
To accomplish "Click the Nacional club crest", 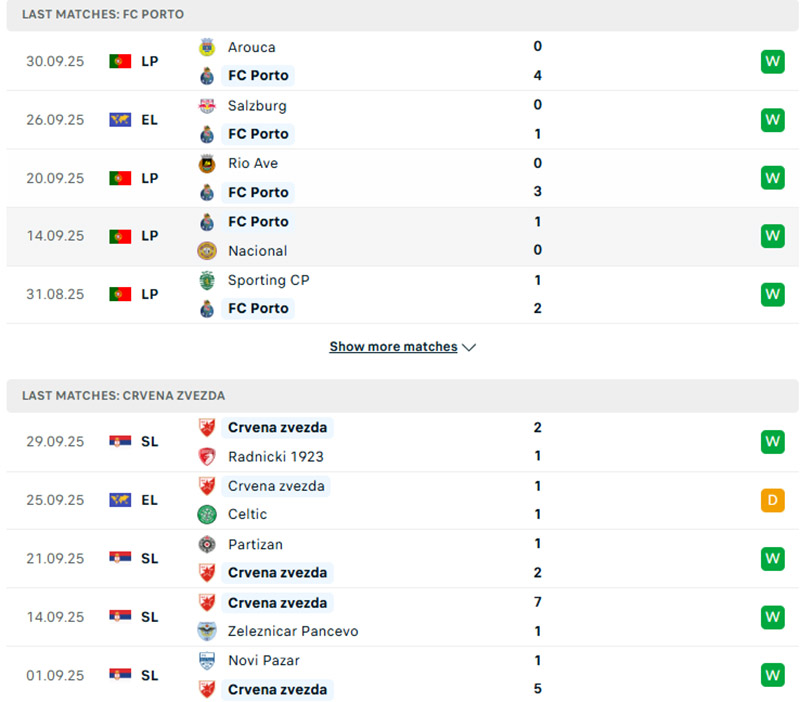I will [207, 251].
